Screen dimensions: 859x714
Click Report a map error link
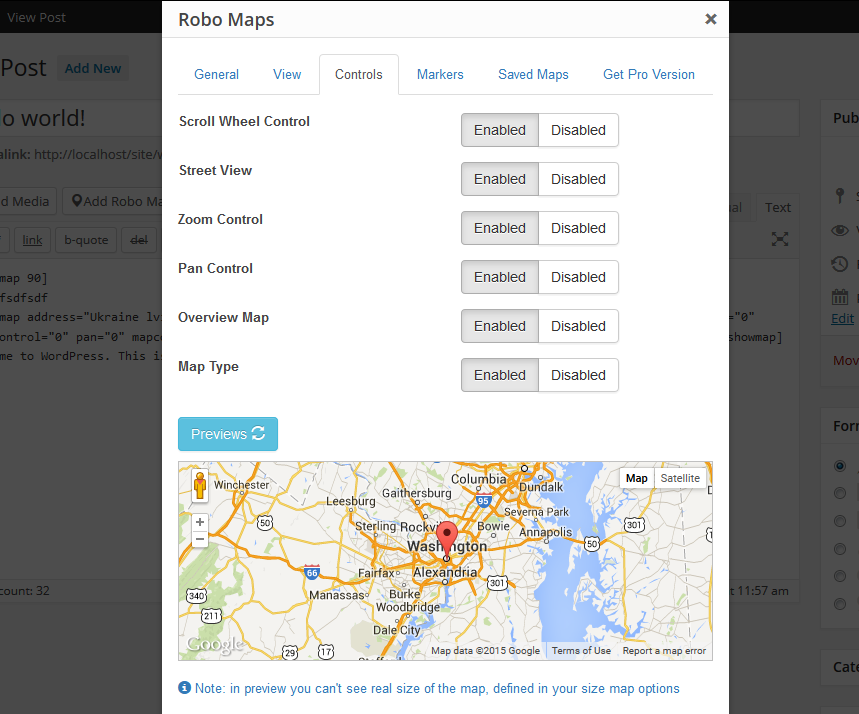click(664, 651)
